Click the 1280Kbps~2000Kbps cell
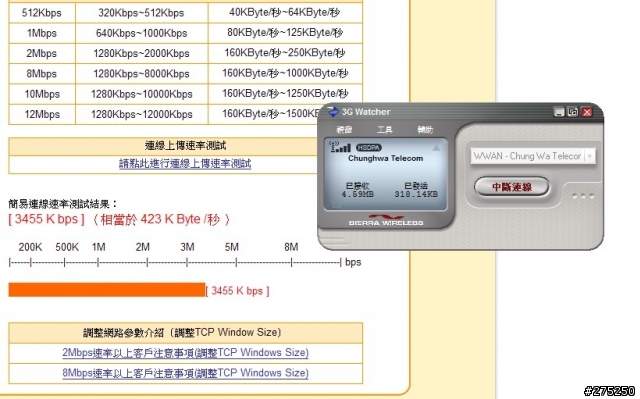This screenshot has width=640, height=399. click(x=141, y=53)
